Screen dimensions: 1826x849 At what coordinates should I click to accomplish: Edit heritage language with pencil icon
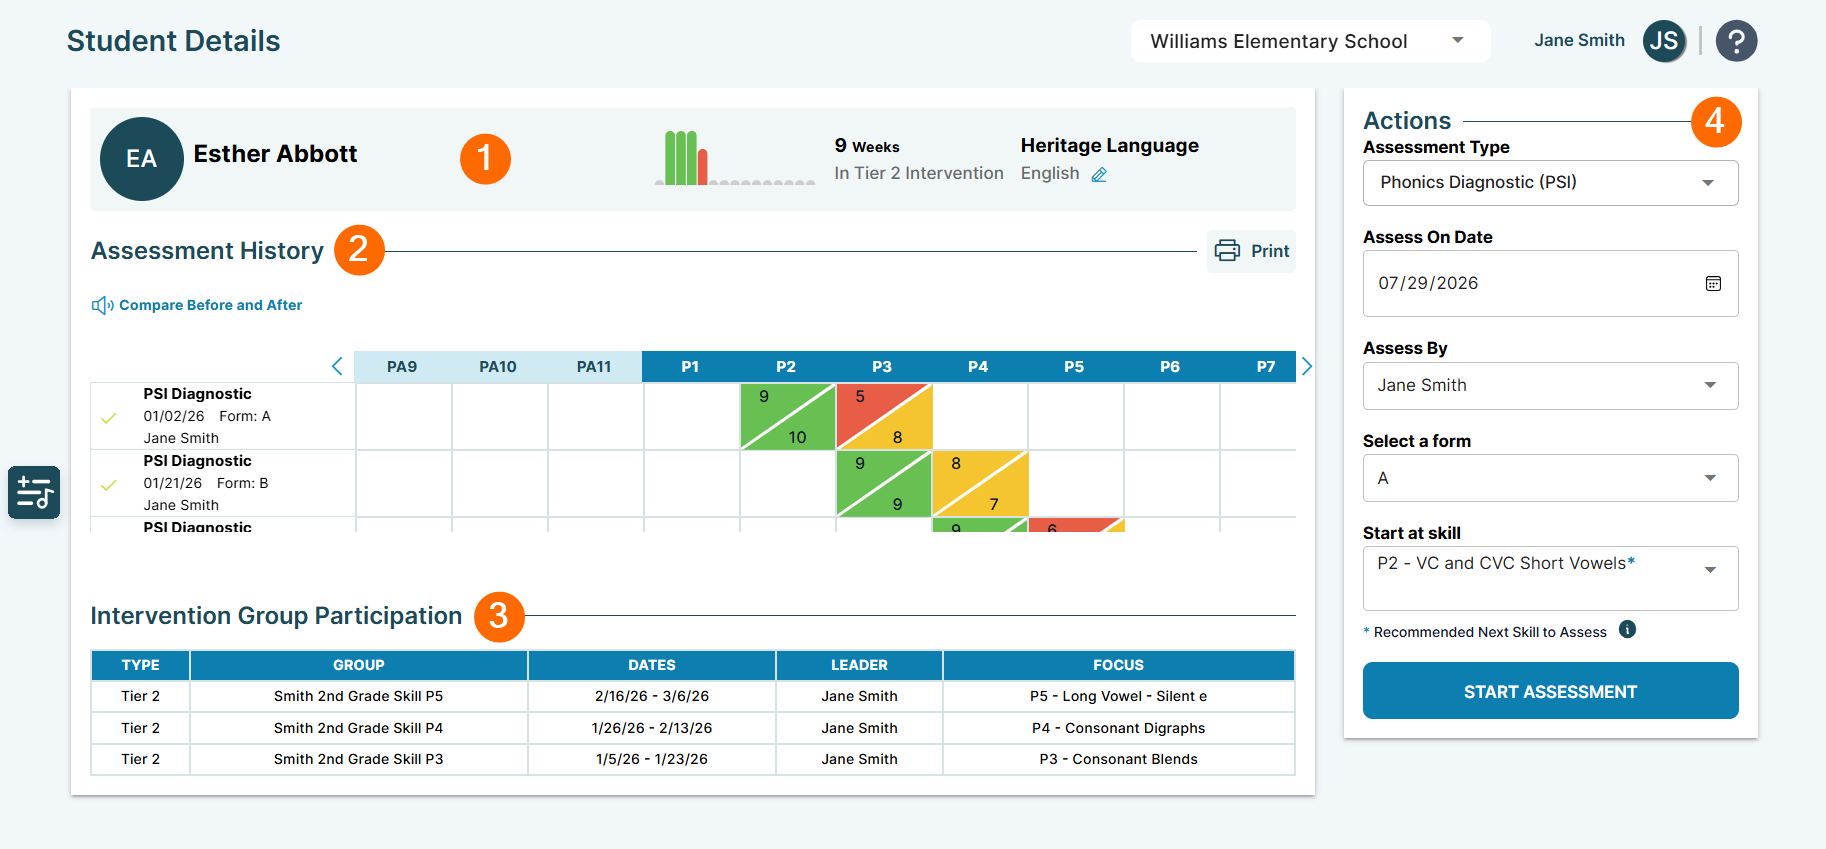pyautogui.click(x=1099, y=174)
